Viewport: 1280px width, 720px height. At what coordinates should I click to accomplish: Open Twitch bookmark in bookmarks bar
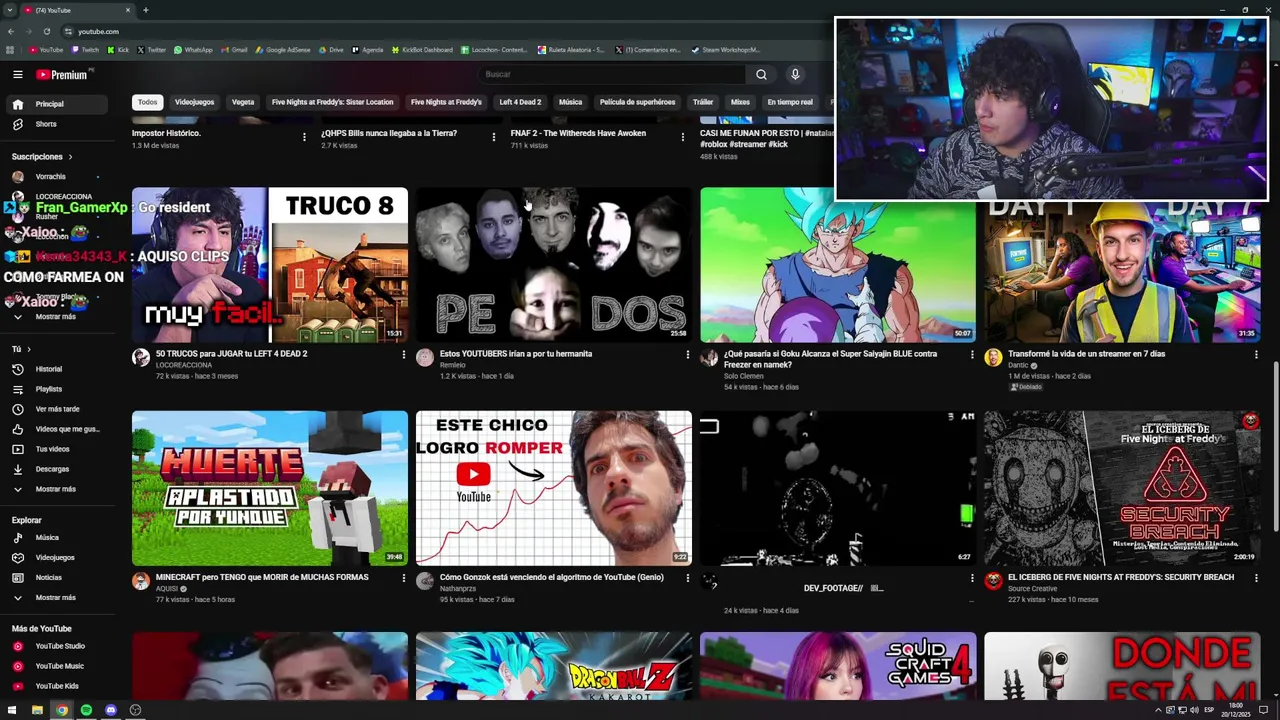(x=84, y=50)
